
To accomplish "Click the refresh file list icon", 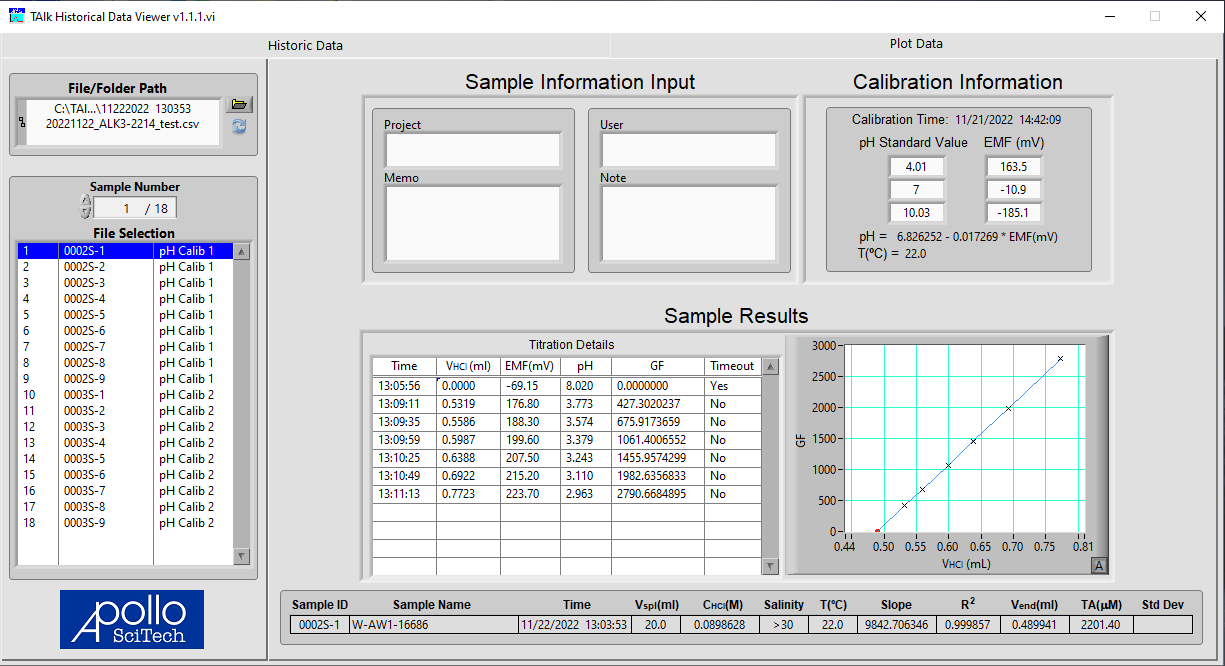I will click(x=239, y=126).
